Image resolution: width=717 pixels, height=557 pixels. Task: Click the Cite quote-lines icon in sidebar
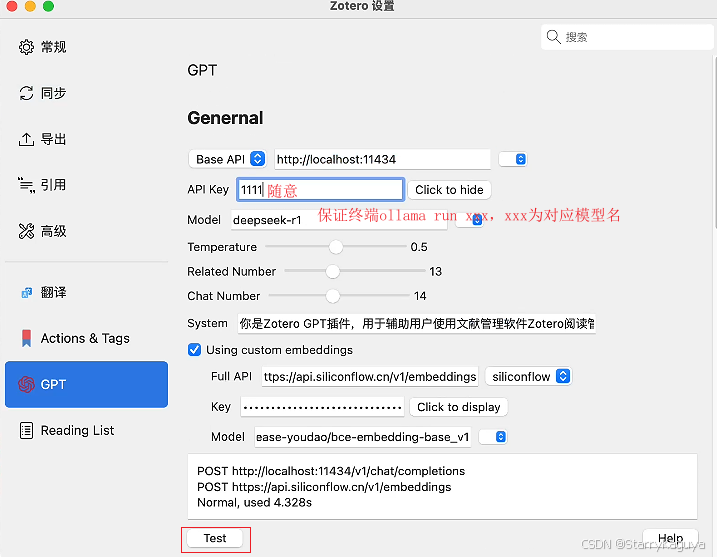point(26,185)
